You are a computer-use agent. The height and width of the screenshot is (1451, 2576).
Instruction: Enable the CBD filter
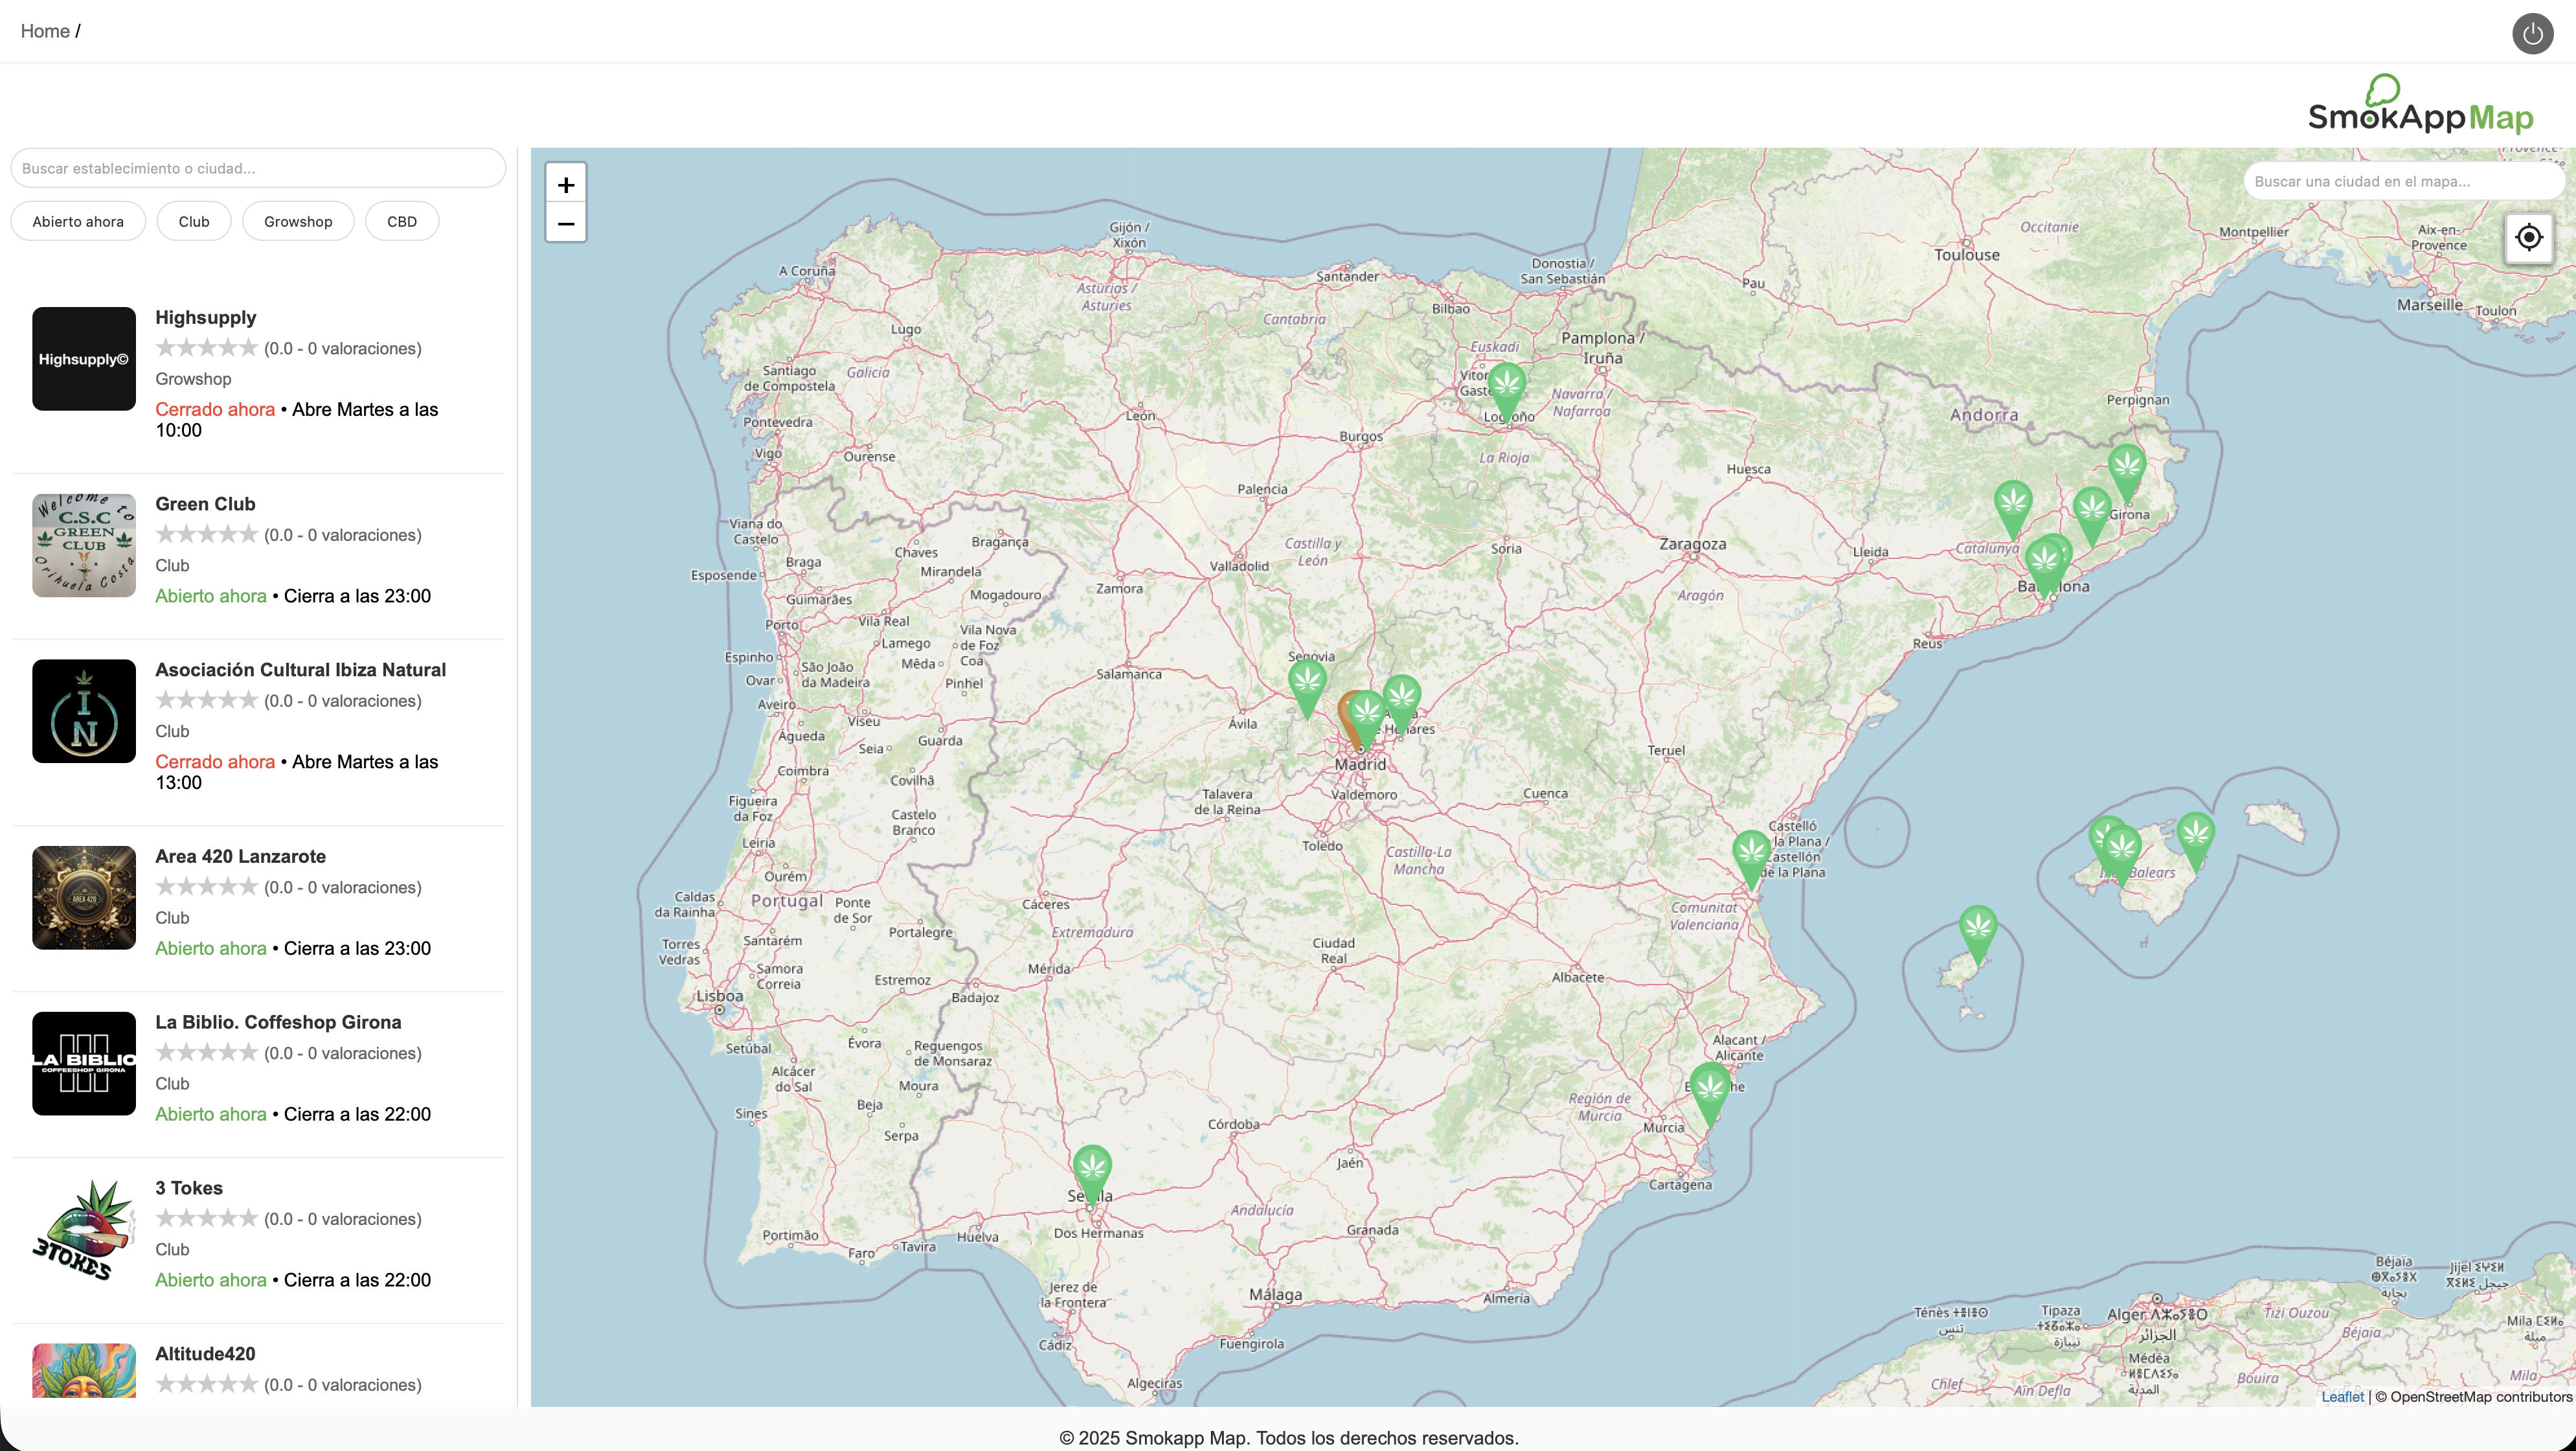(402, 221)
